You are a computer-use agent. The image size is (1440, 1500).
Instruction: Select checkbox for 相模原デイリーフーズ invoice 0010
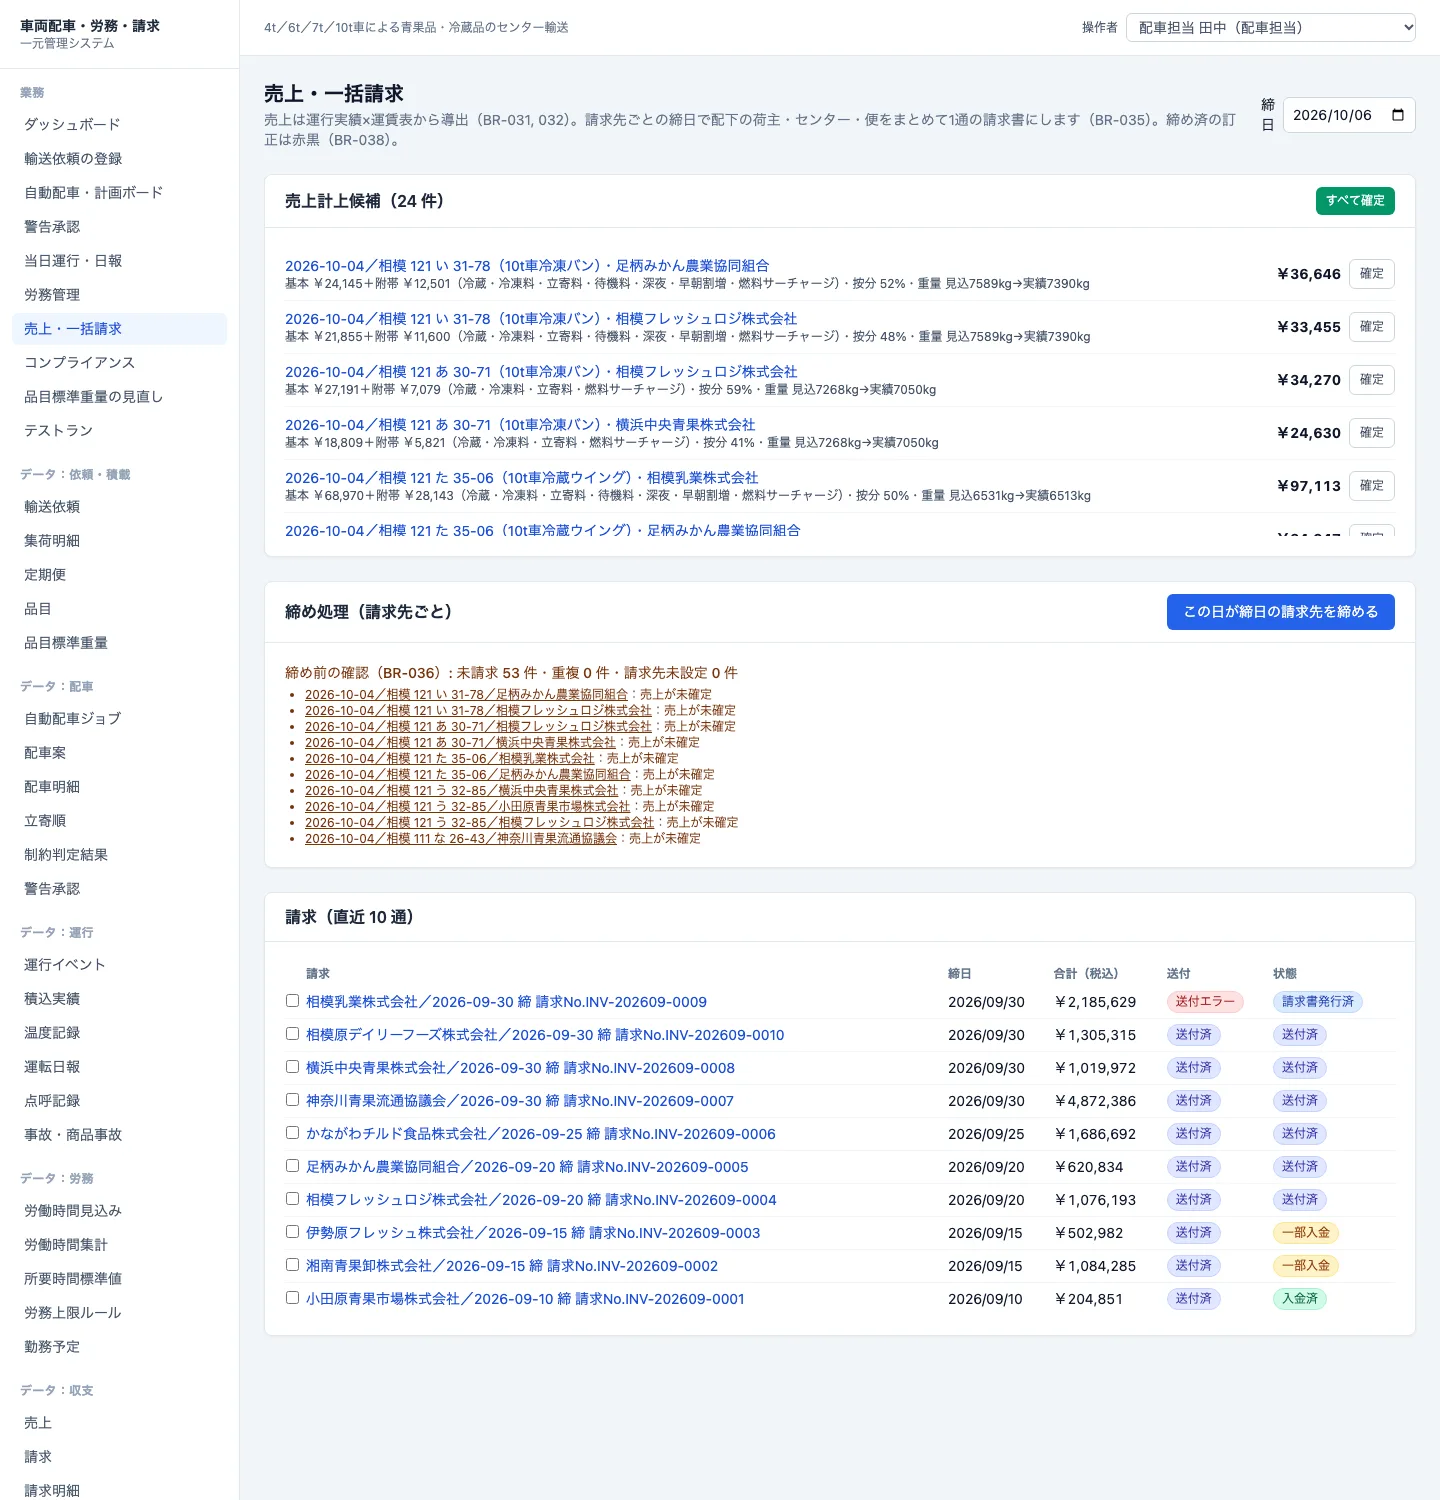pos(292,1034)
